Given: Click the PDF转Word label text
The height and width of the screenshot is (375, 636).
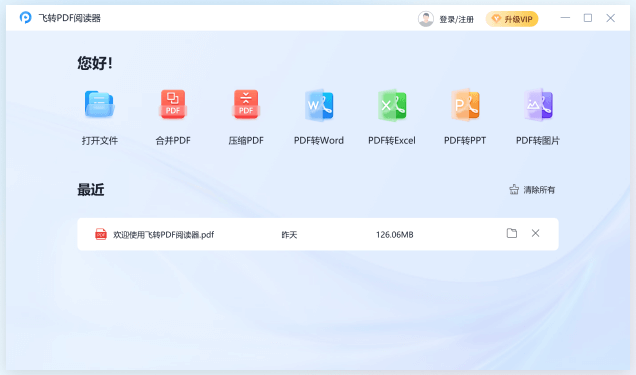Looking at the screenshot, I should pyautogui.click(x=319, y=141).
